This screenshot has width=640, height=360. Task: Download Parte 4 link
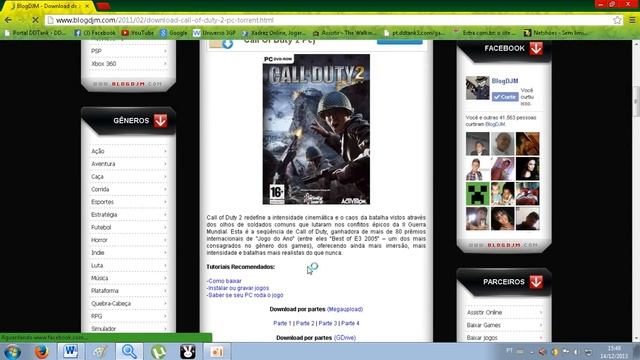350,323
